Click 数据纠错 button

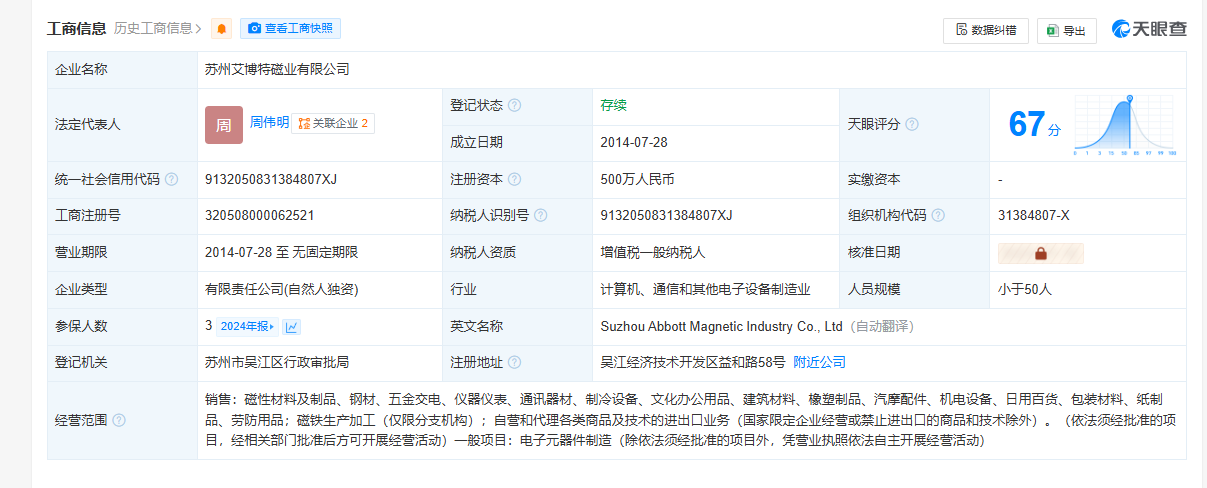tap(985, 30)
